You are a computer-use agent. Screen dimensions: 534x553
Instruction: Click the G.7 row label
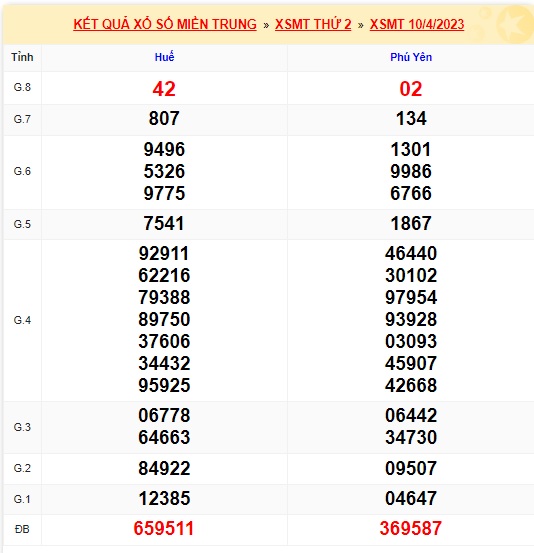22,119
